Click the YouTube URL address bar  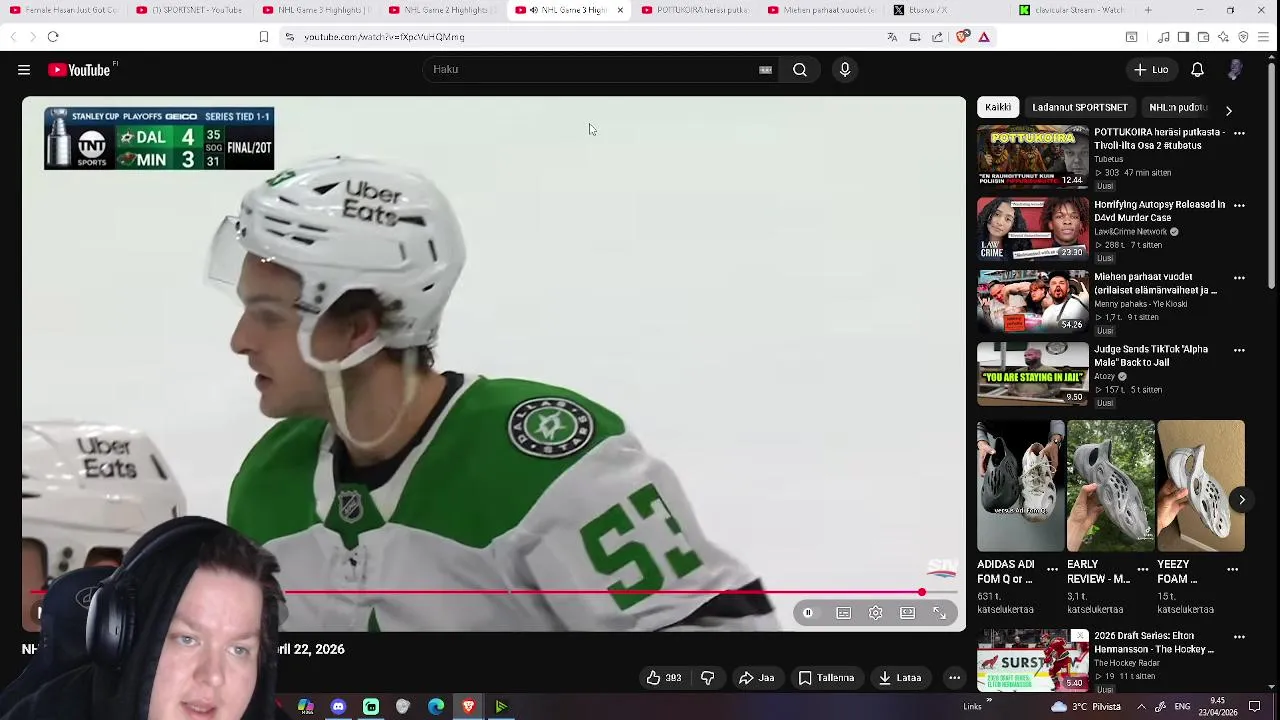590,37
